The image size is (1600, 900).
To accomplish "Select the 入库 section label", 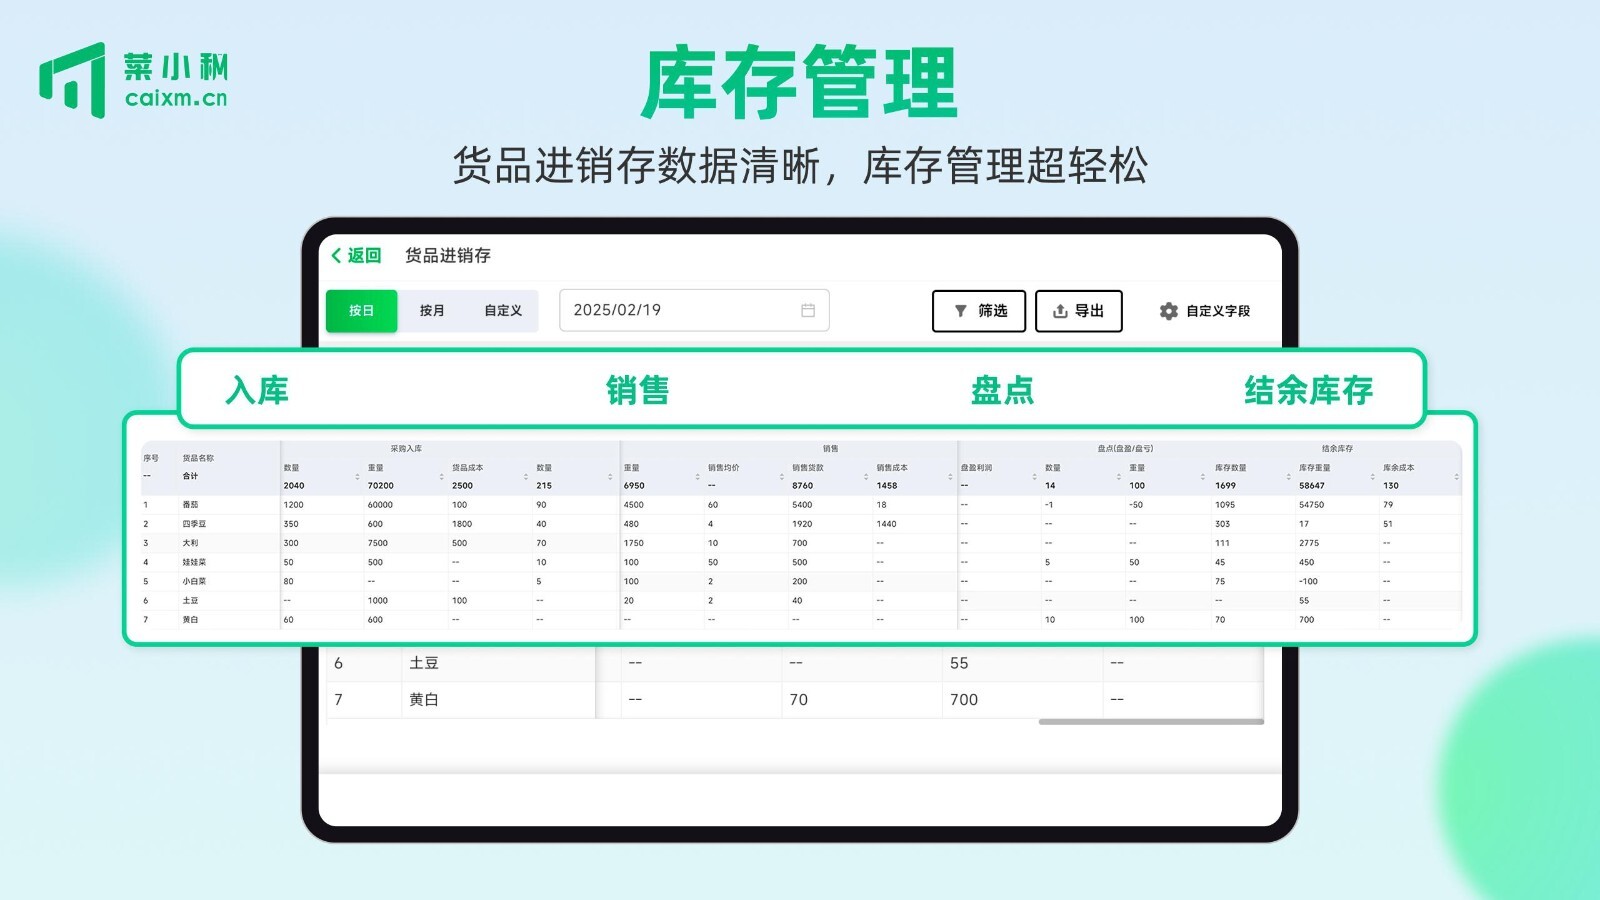I will 257,390.
